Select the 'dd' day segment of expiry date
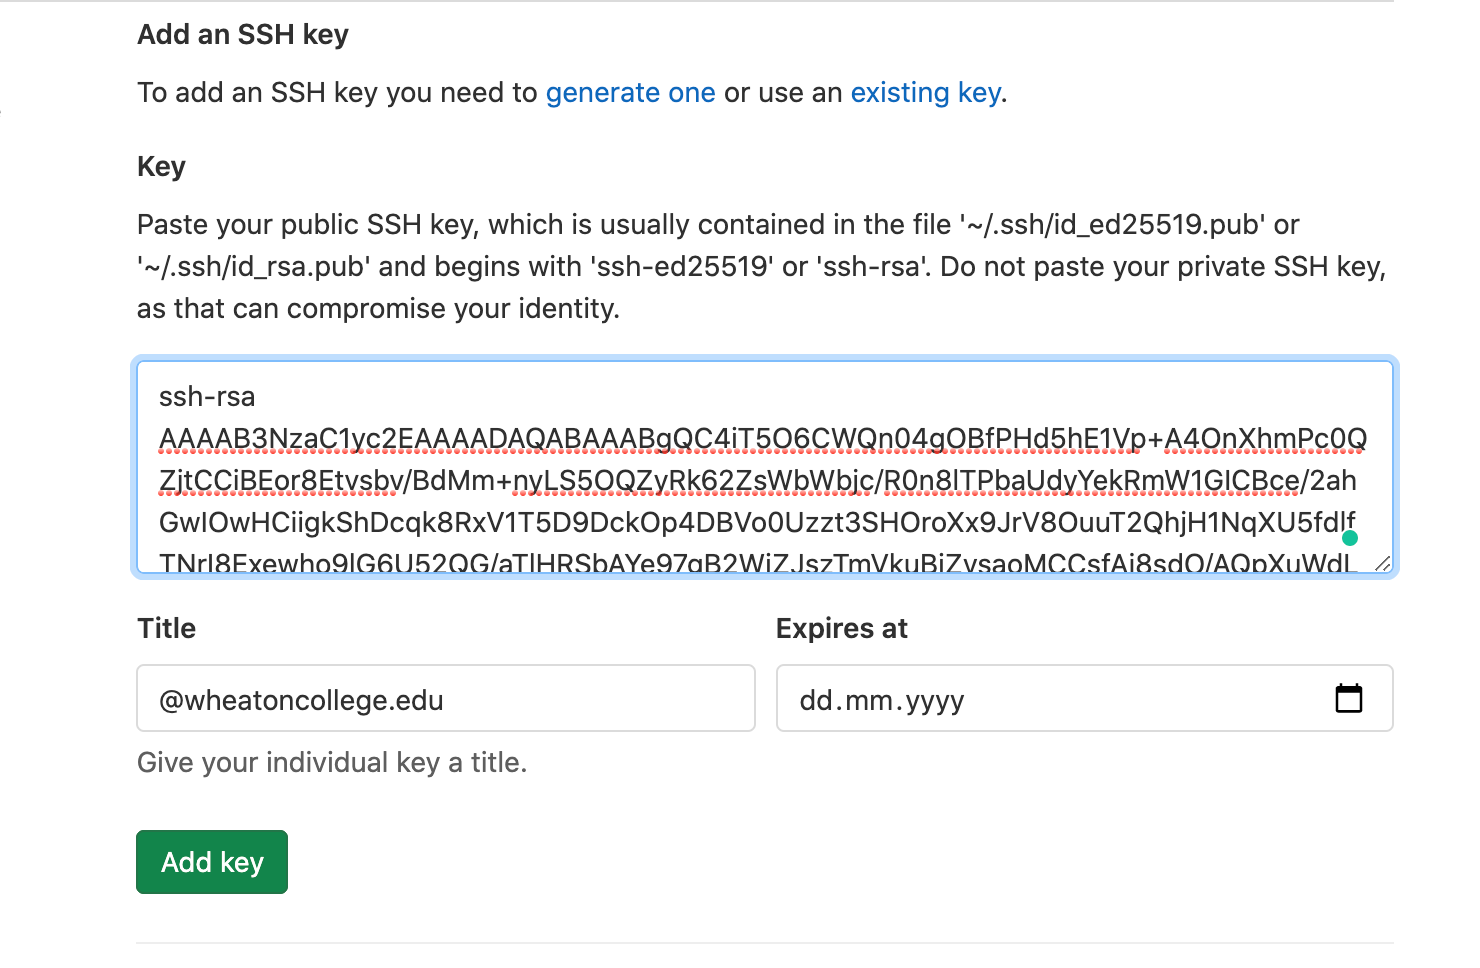Viewport: 1480px width, 968px height. click(x=816, y=700)
